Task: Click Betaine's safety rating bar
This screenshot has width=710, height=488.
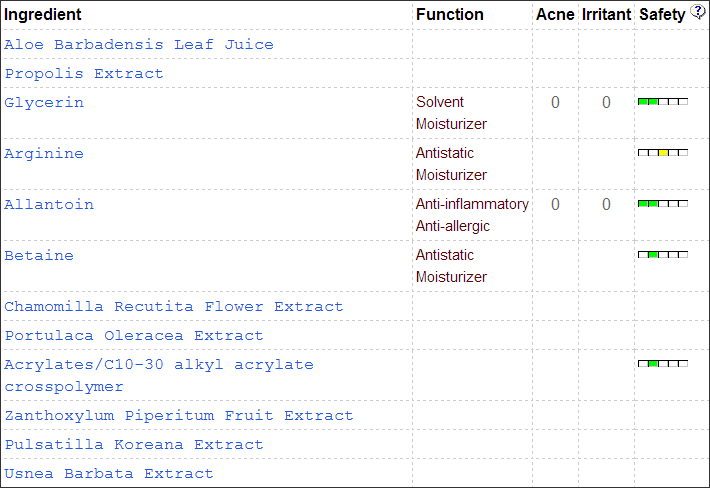Action: (663, 255)
